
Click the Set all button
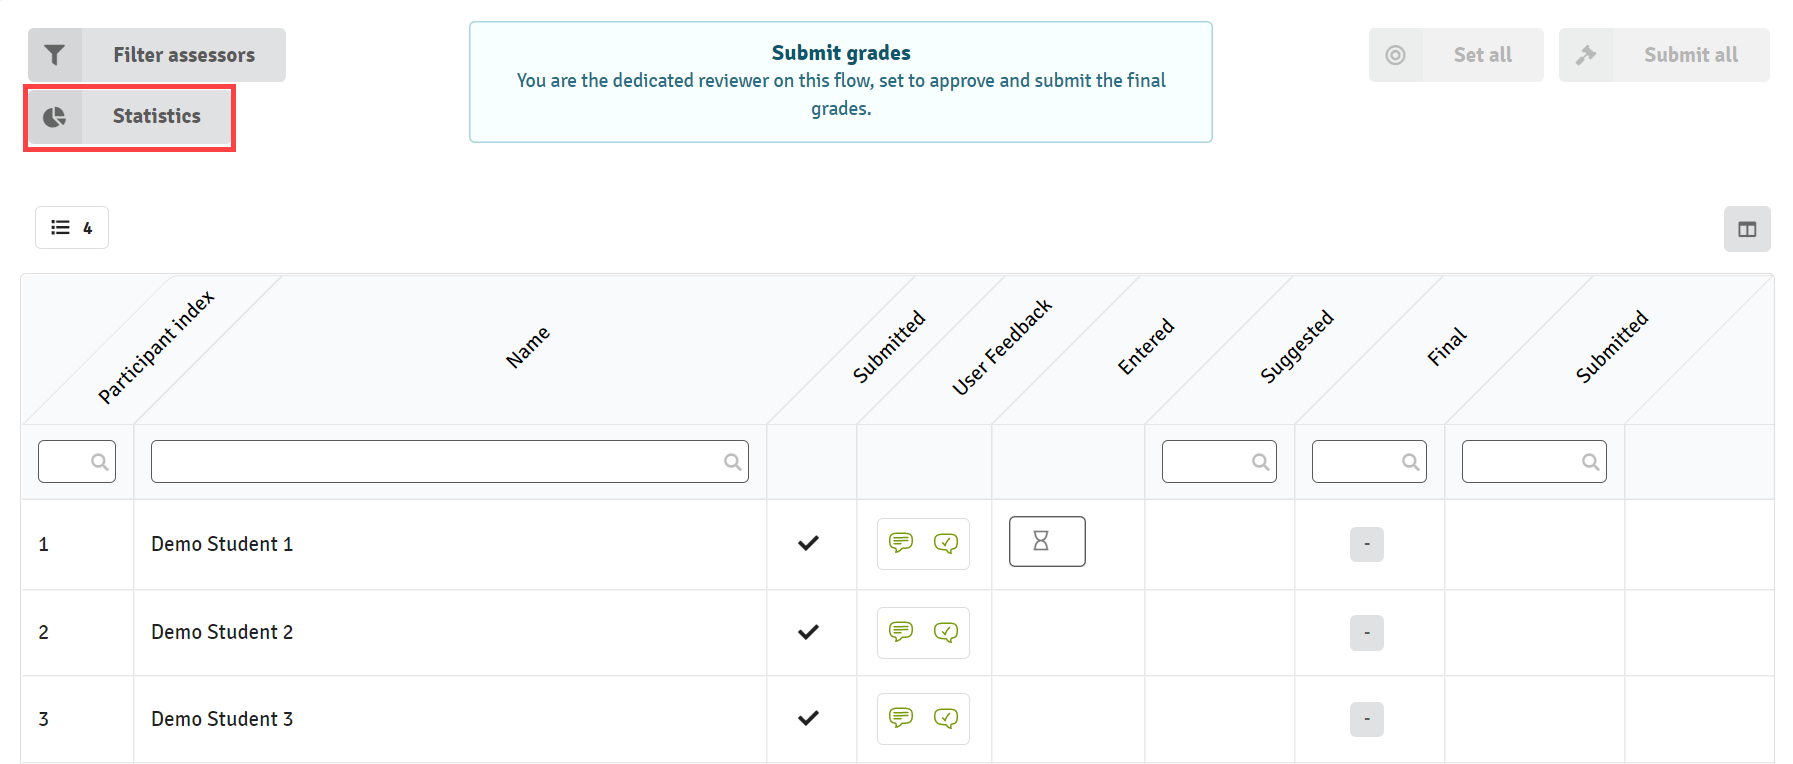tap(1456, 55)
